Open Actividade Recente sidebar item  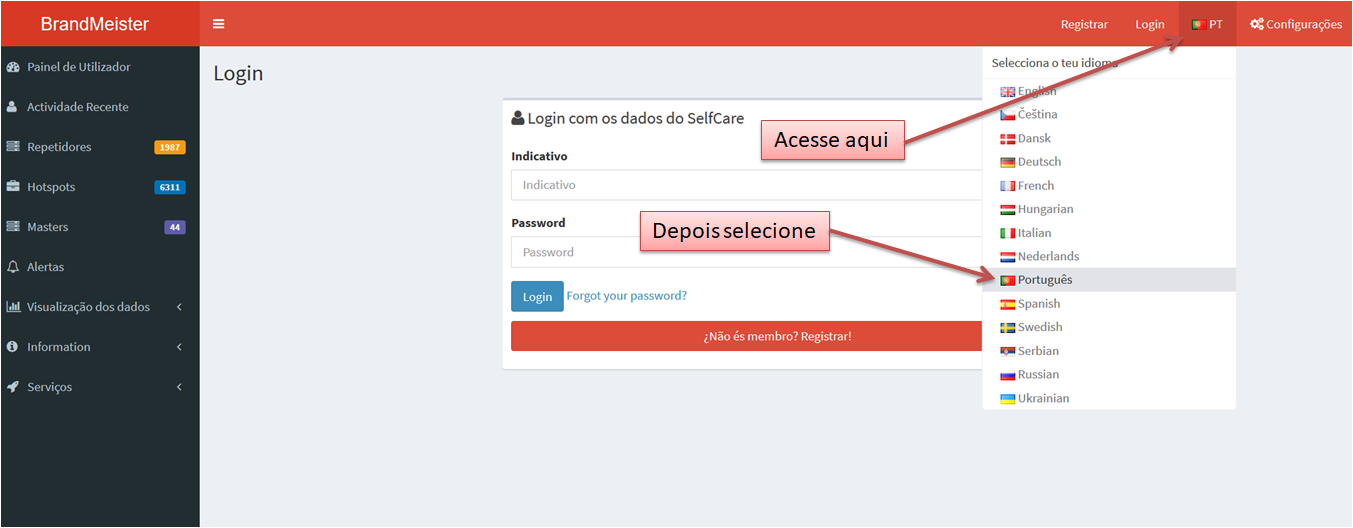coord(100,107)
